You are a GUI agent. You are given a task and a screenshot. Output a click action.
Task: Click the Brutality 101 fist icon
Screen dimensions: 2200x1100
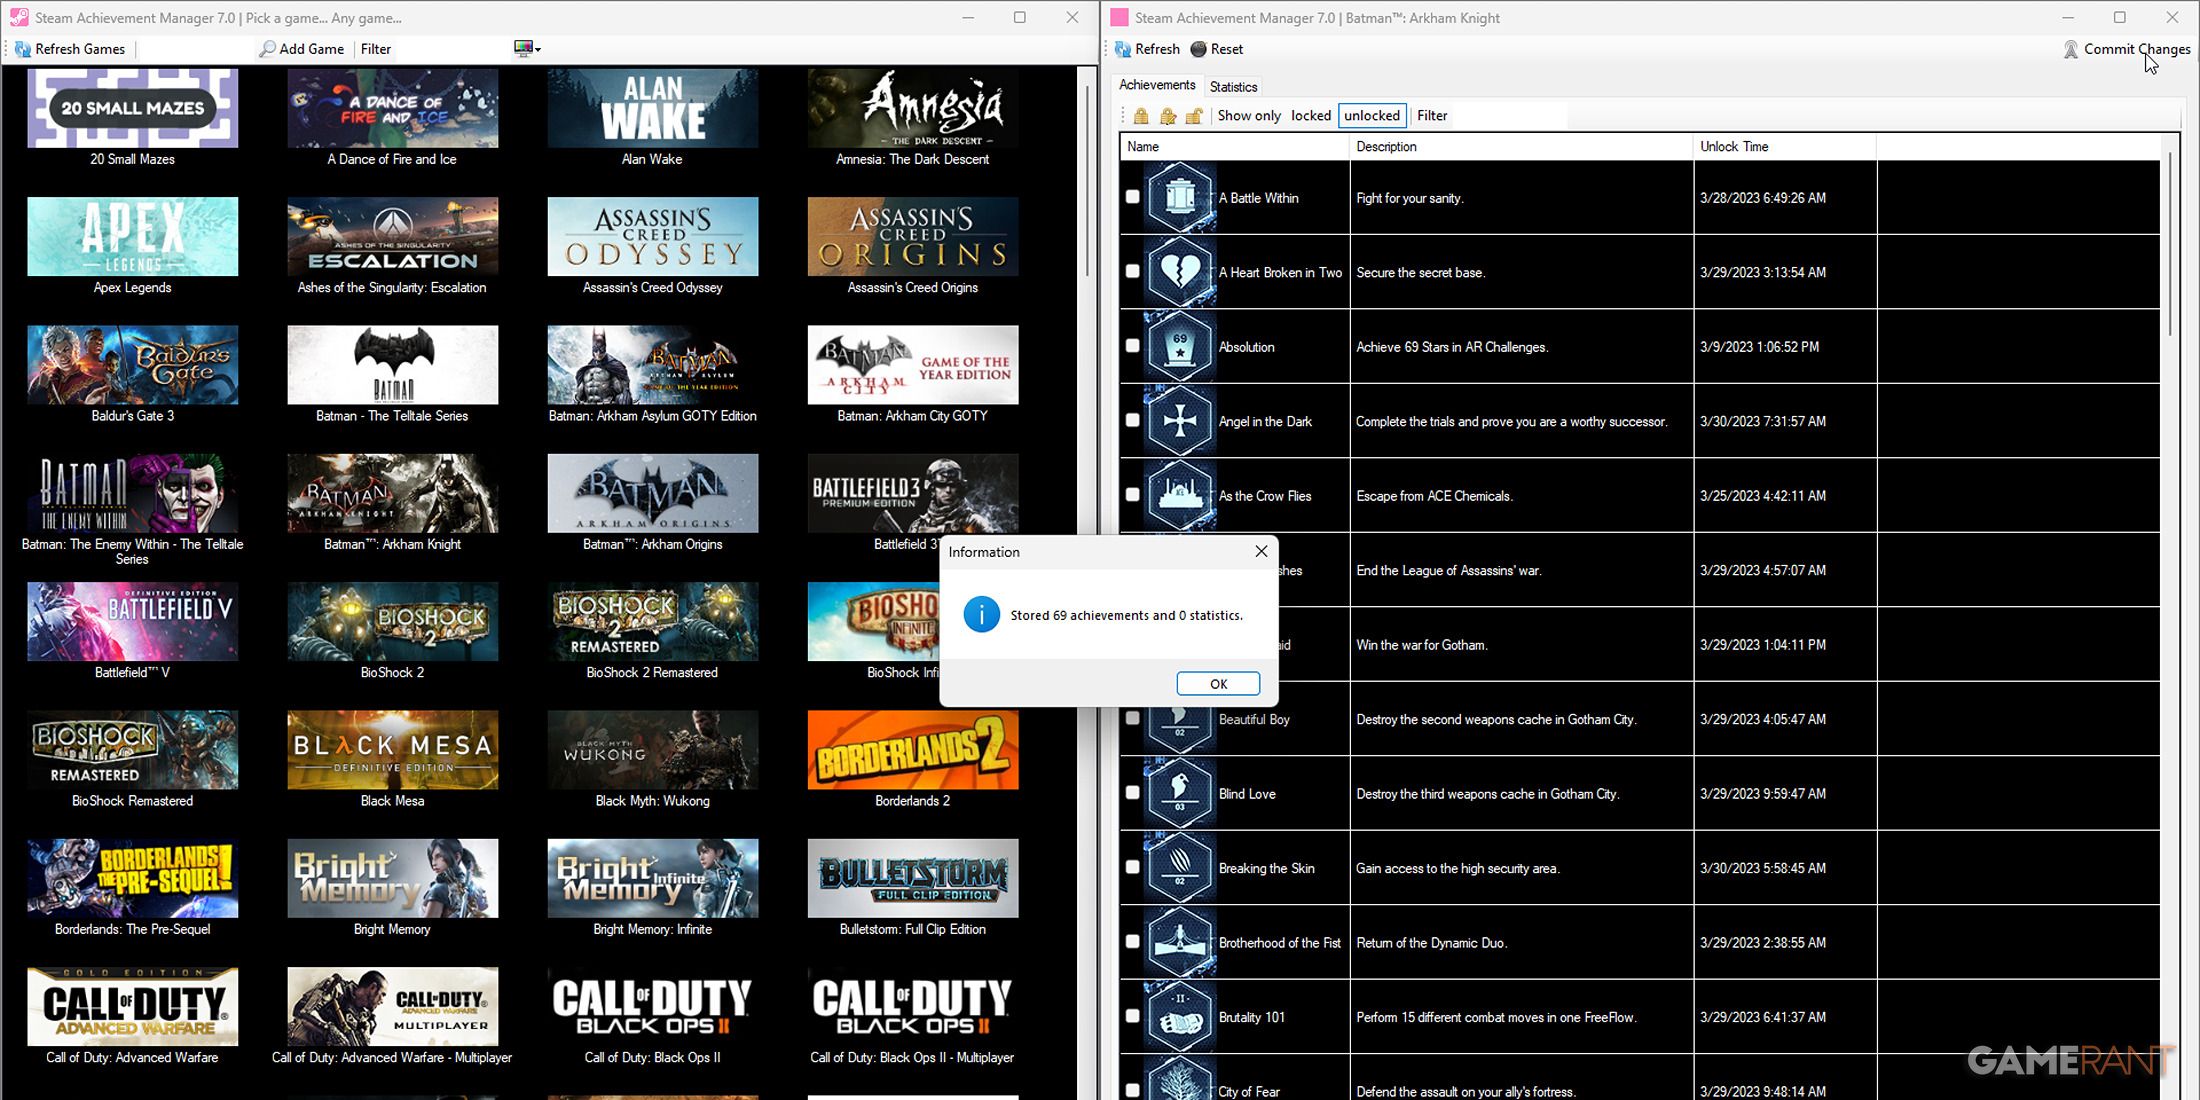pos(1180,1017)
